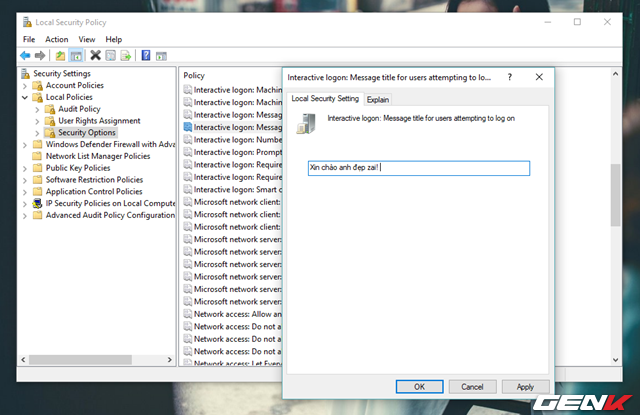The height and width of the screenshot is (415, 640).
Task: Expand the Public Key Policies node
Action: pos(25,169)
